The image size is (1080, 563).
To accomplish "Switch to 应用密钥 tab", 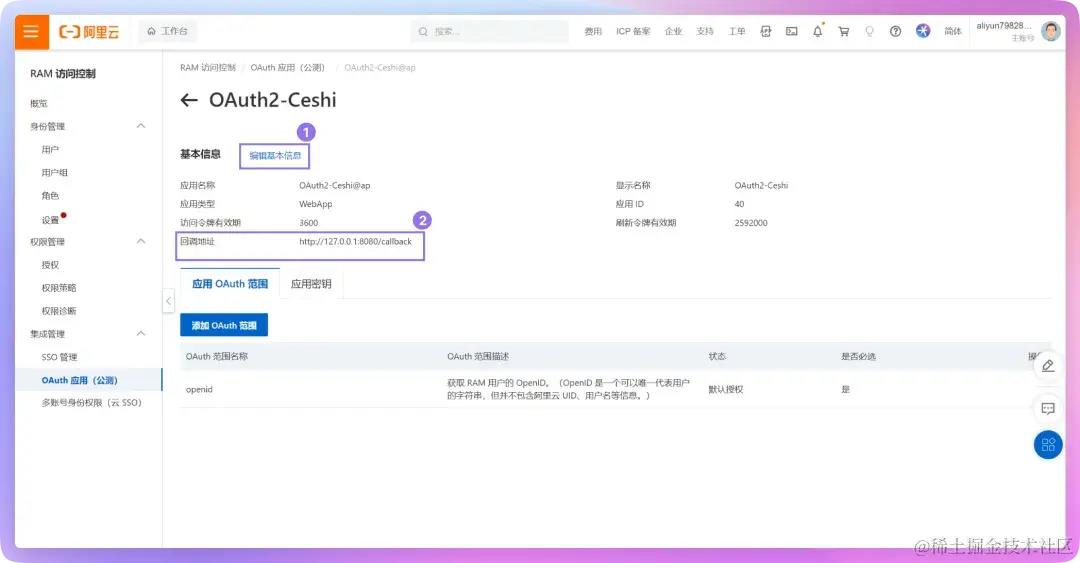I will click(311, 284).
